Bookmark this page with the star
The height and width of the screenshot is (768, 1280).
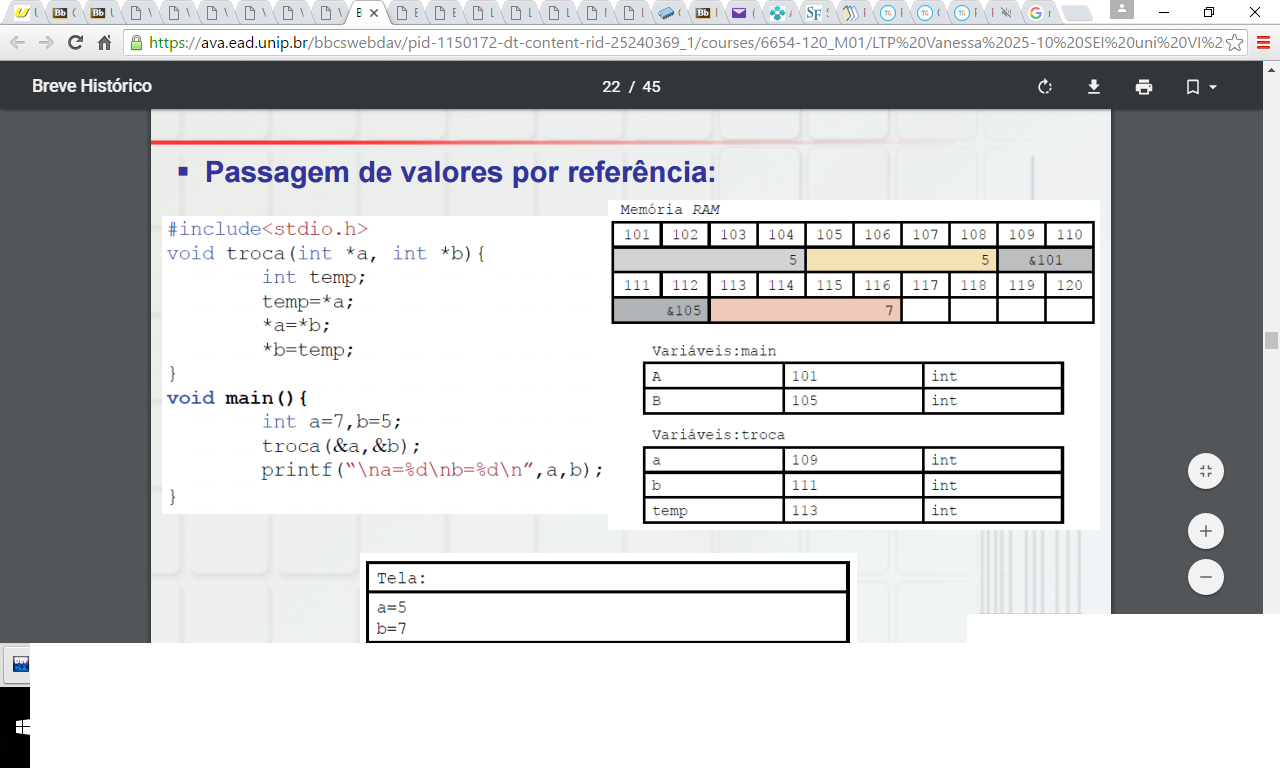tap(1235, 43)
